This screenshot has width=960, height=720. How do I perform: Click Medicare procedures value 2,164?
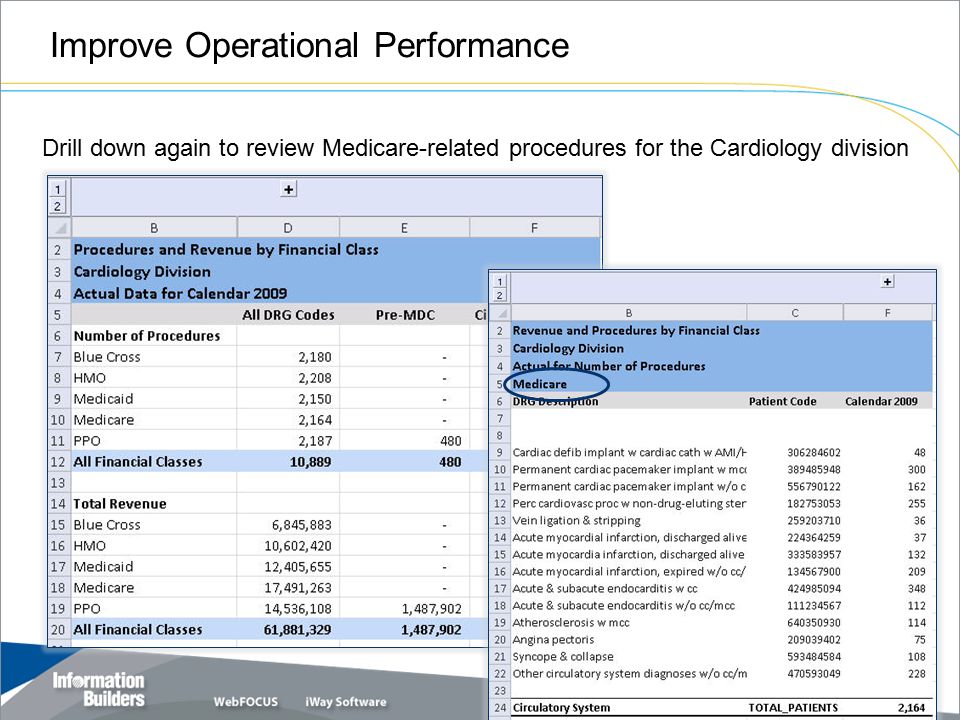point(315,420)
